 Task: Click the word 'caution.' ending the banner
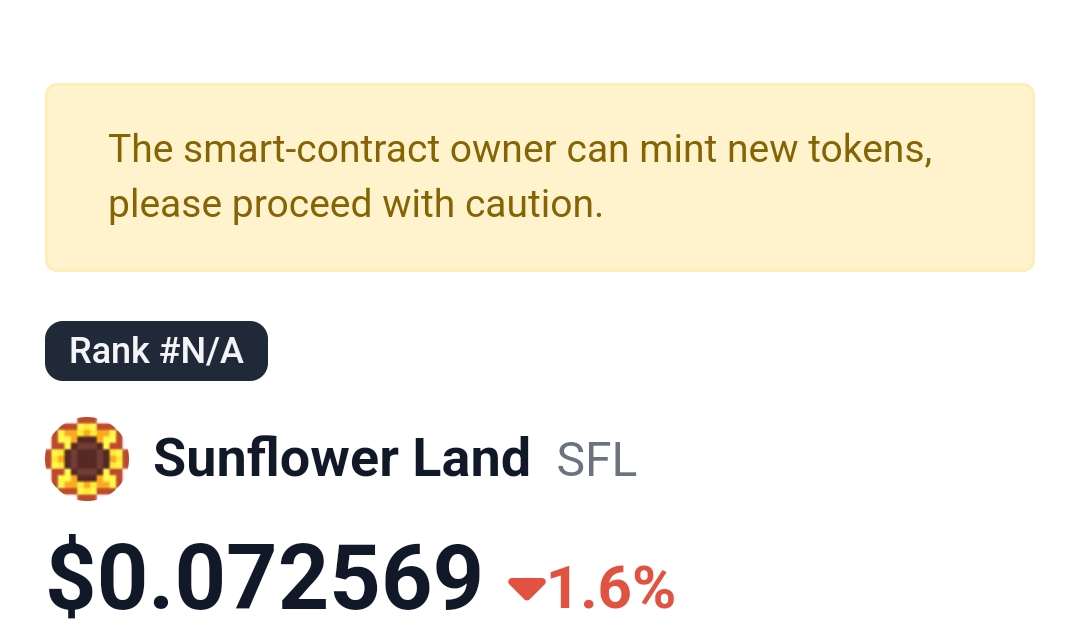click(x=534, y=205)
